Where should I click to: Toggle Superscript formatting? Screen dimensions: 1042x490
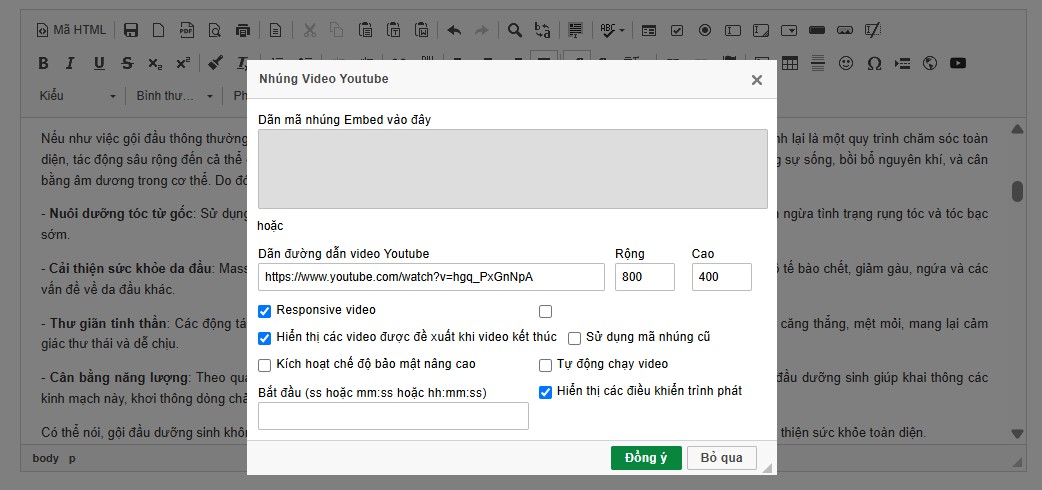[x=183, y=63]
